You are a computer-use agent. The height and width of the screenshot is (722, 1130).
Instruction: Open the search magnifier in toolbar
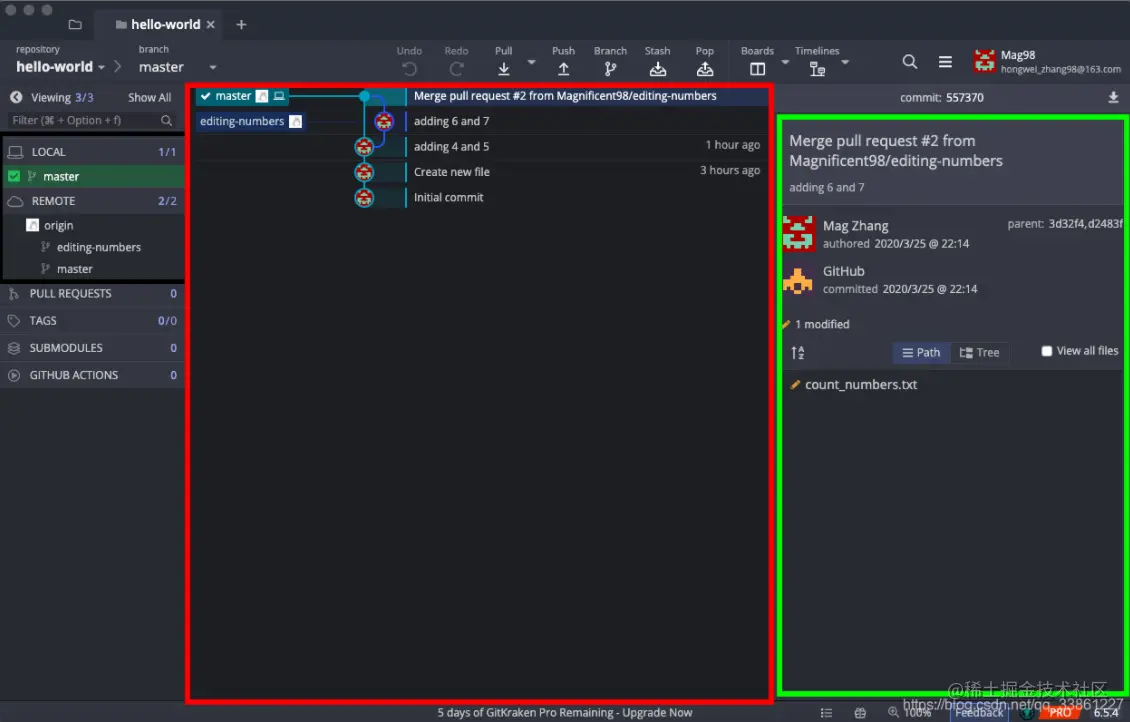click(909, 62)
